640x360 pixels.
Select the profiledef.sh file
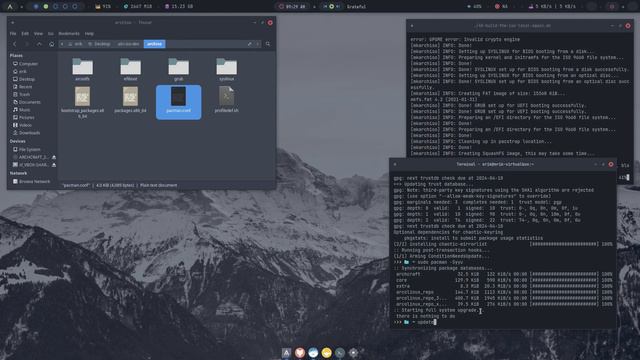[x=227, y=100]
